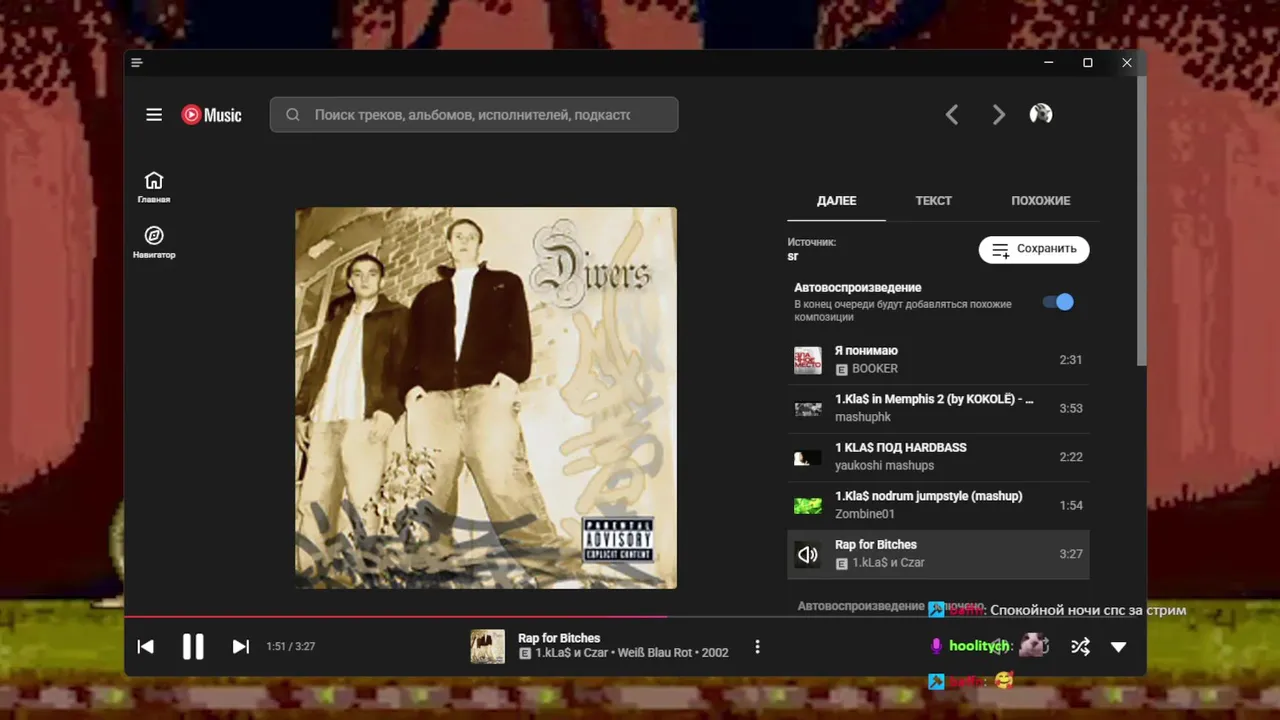1280x720 pixels.
Task: Click Rap for Bitches title in player bar
Action: click(559, 638)
